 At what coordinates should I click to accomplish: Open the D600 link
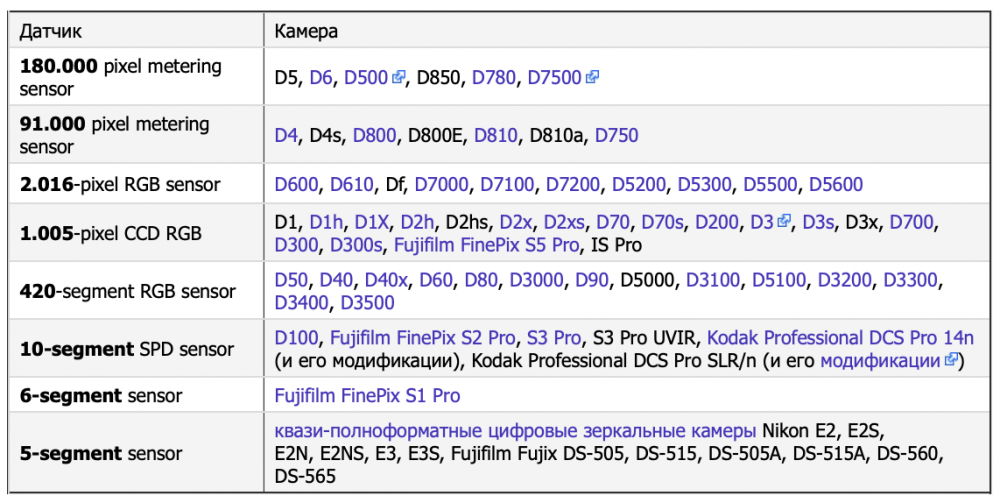(297, 184)
